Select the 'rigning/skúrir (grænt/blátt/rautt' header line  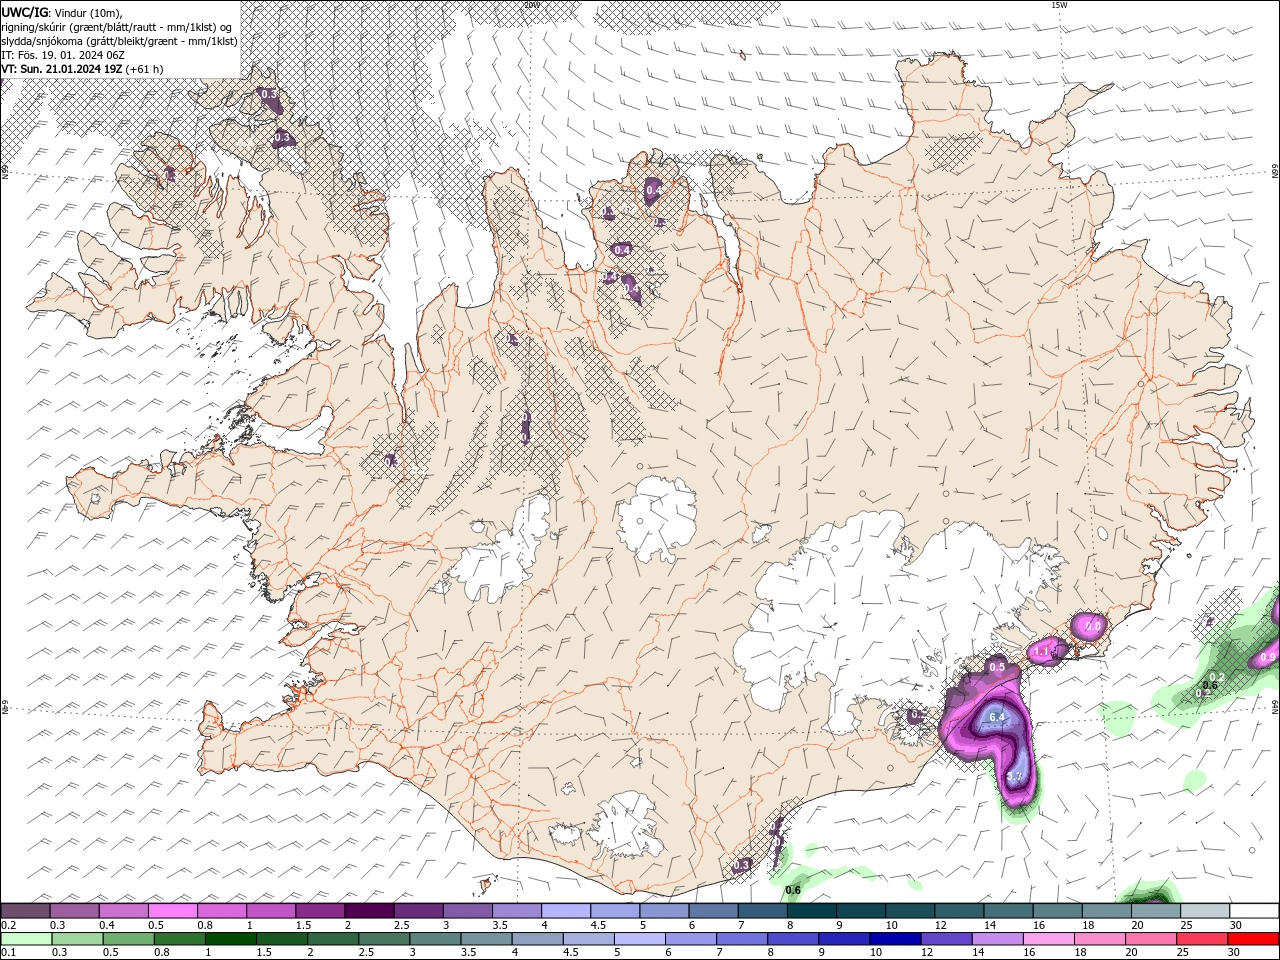click(116, 27)
